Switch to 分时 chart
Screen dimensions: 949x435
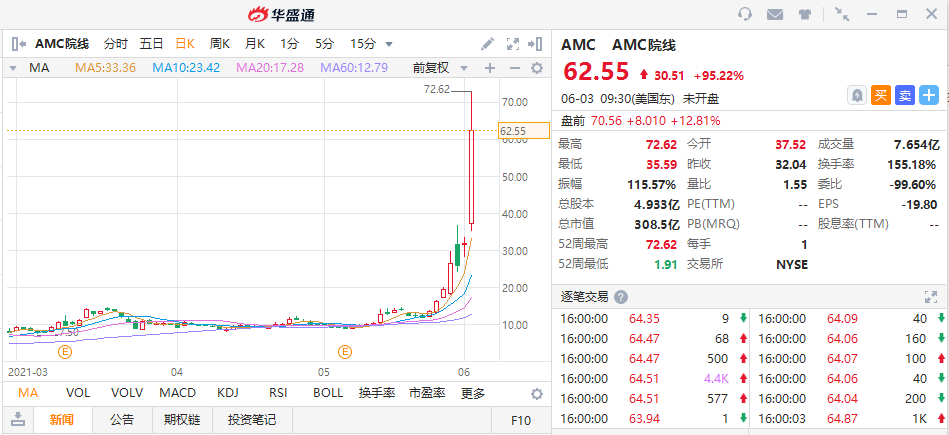click(x=116, y=44)
